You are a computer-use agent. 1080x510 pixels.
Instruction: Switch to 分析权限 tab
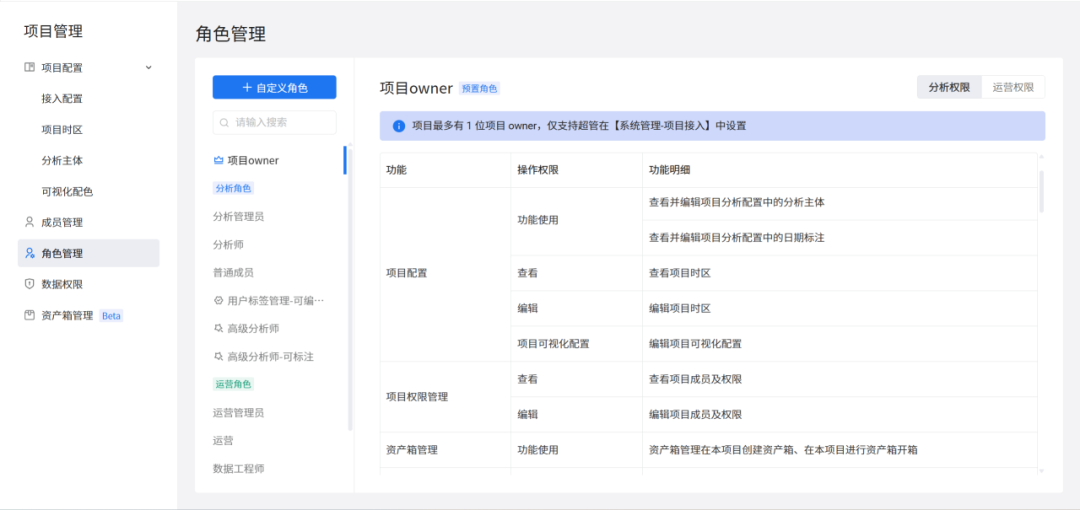pos(949,88)
